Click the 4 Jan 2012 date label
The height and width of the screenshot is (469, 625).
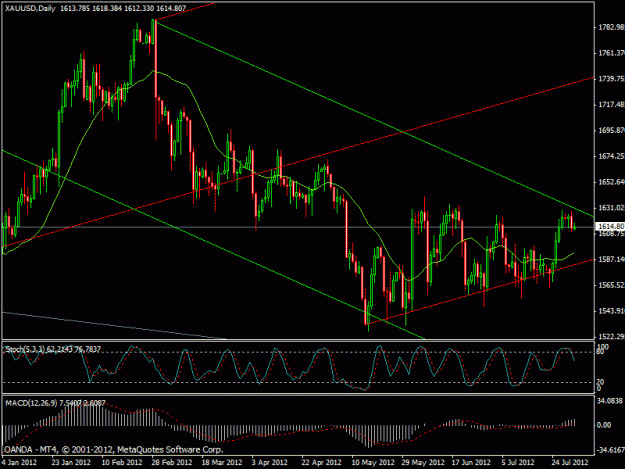tap(19, 463)
